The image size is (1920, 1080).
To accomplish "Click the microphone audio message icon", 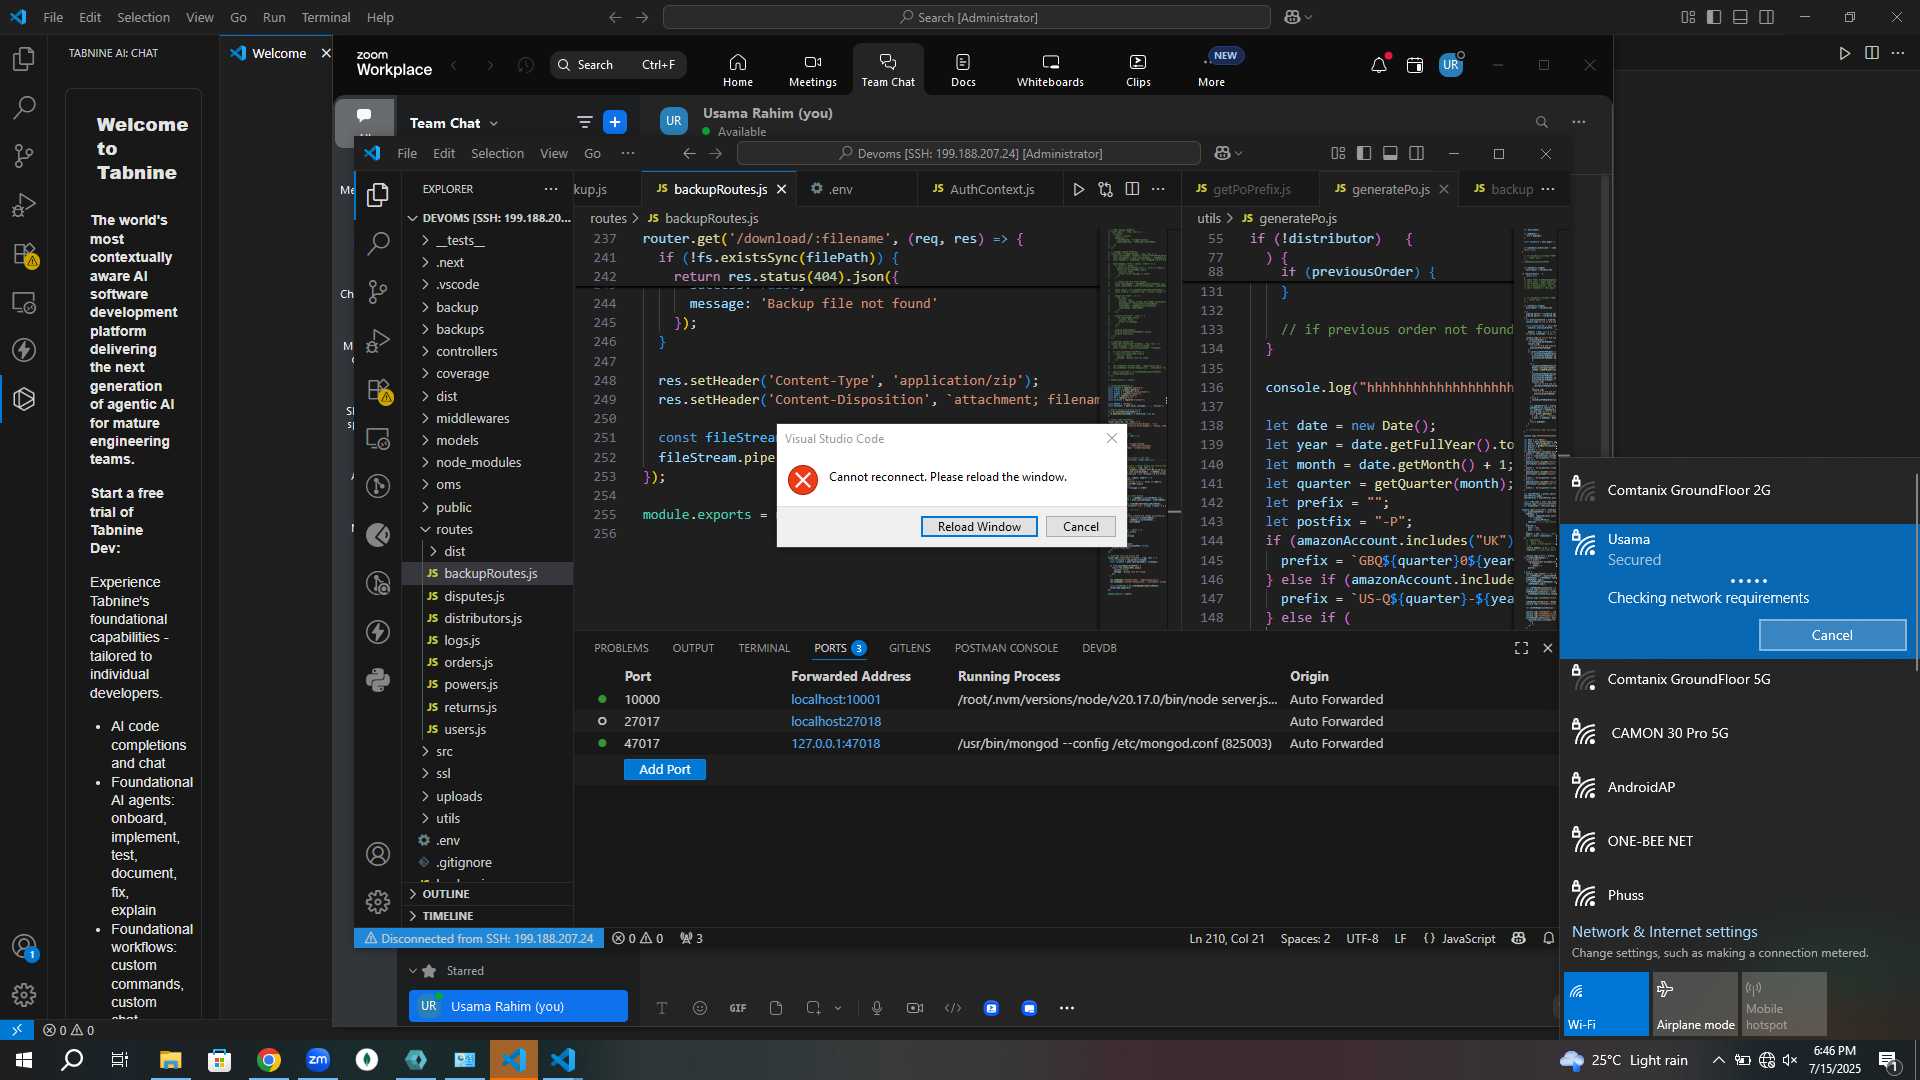I will tap(877, 1008).
